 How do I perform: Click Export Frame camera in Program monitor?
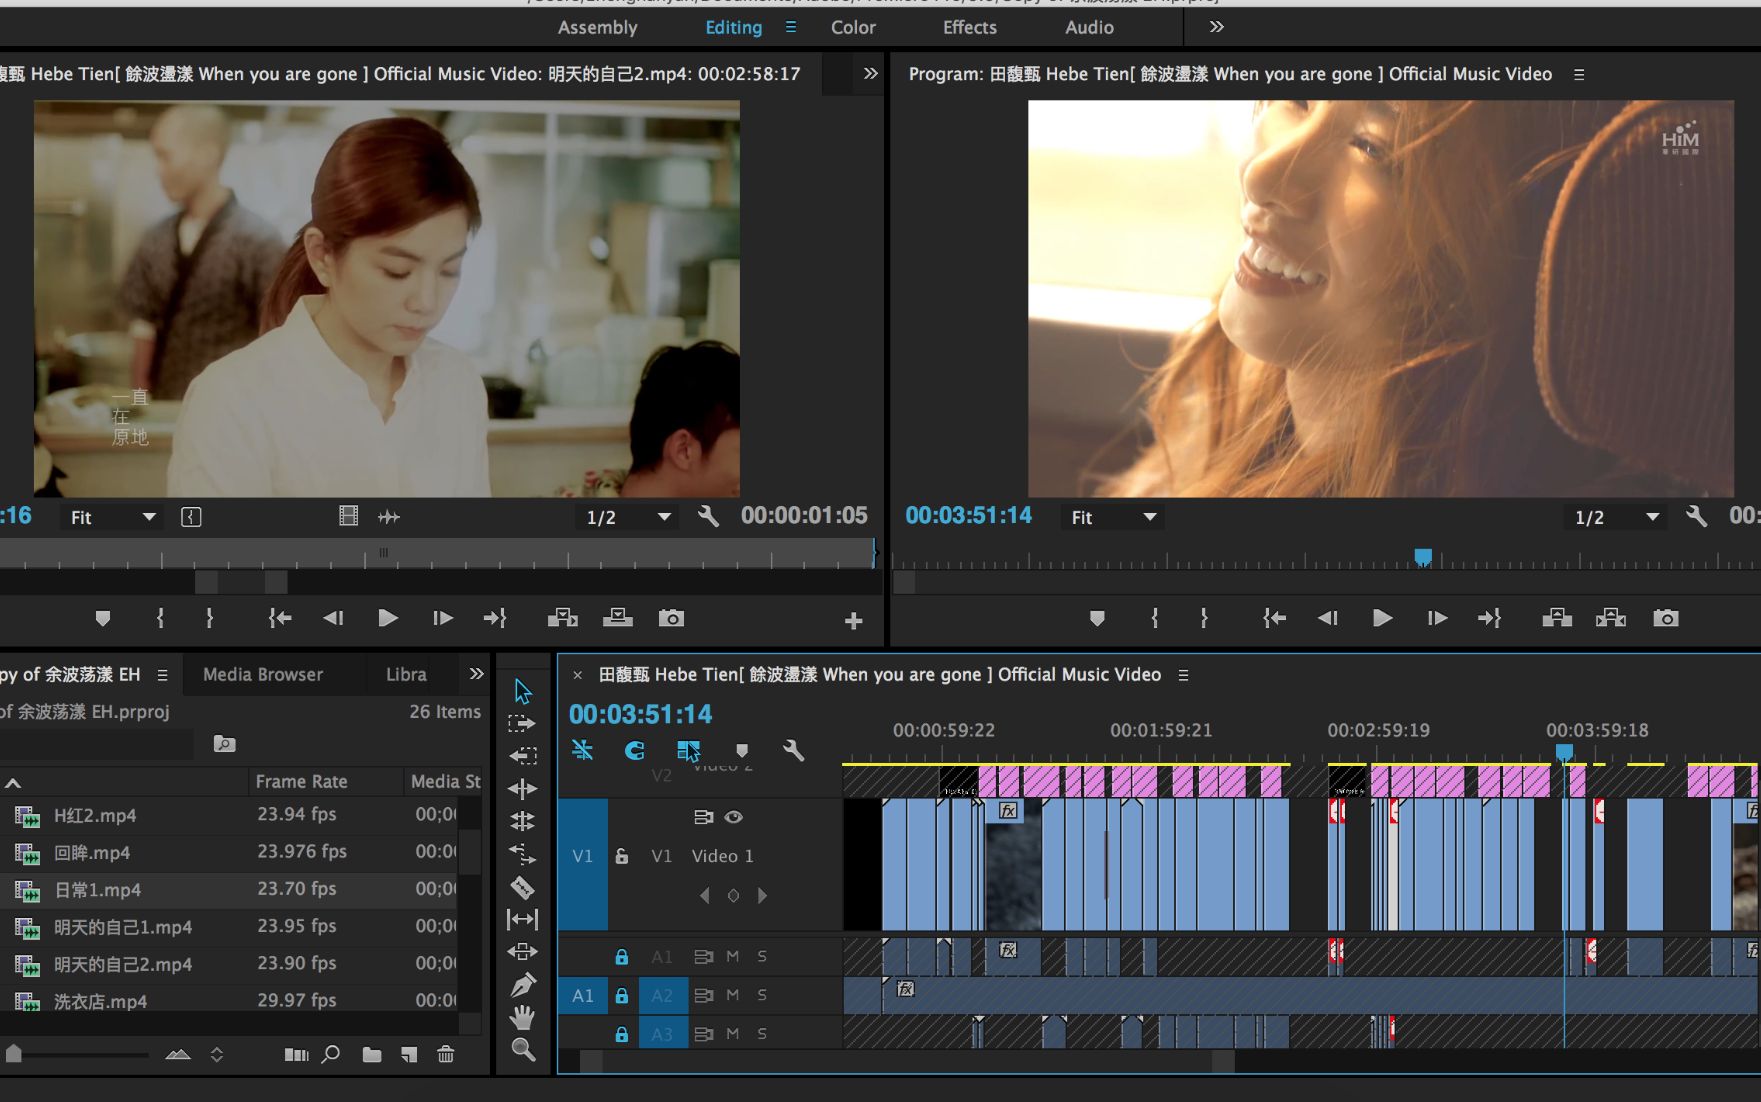1665,618
